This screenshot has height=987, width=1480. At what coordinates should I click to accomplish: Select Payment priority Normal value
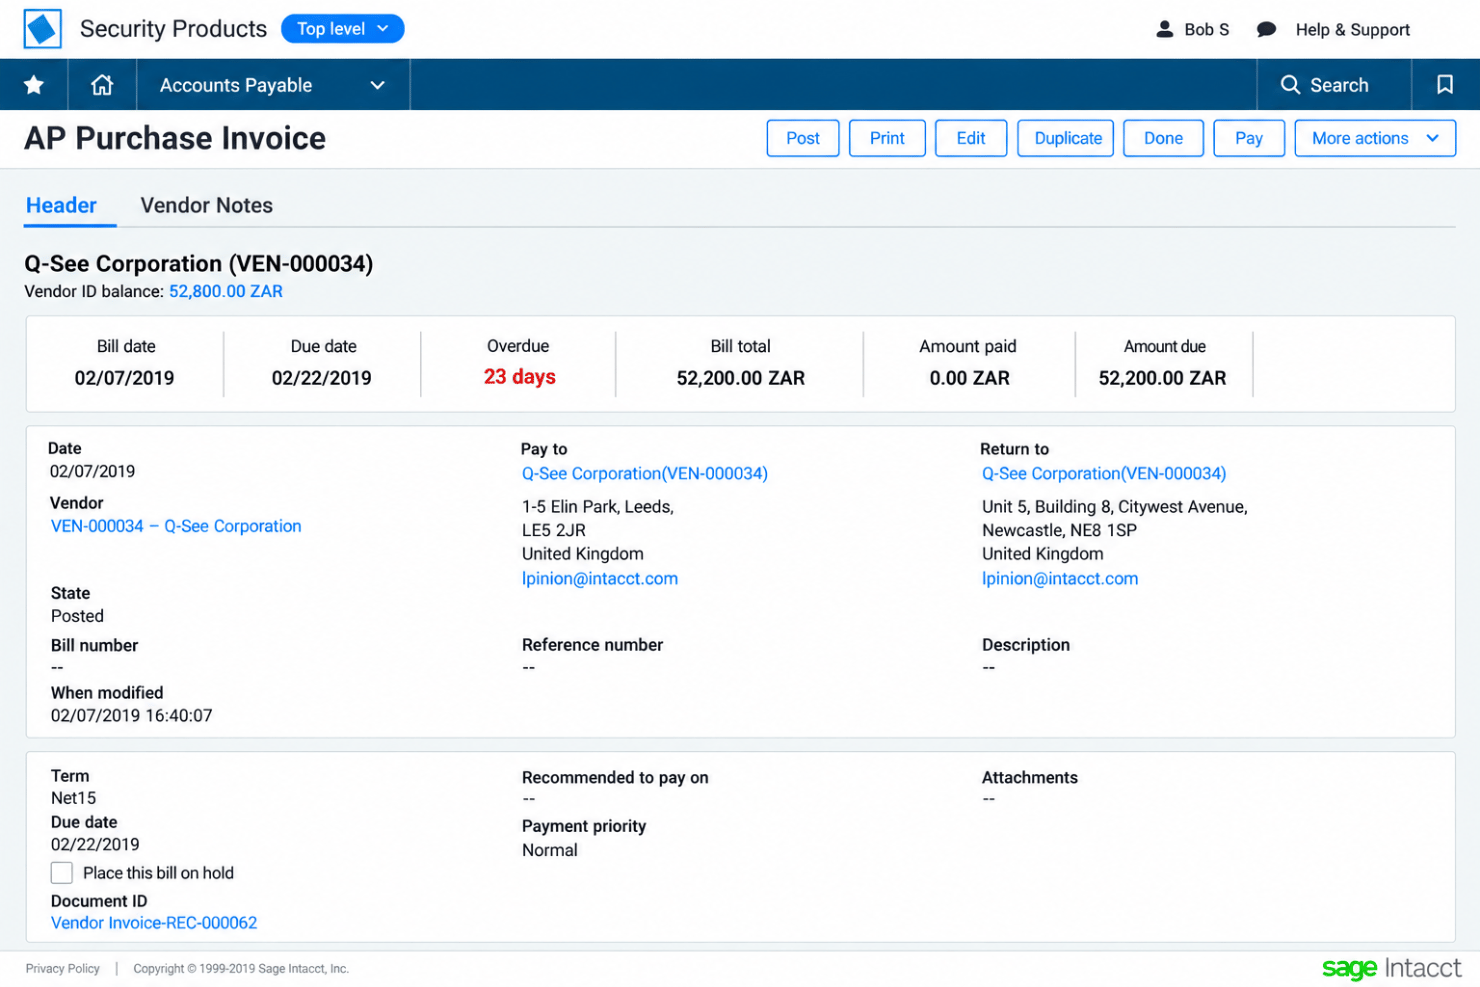550,850
